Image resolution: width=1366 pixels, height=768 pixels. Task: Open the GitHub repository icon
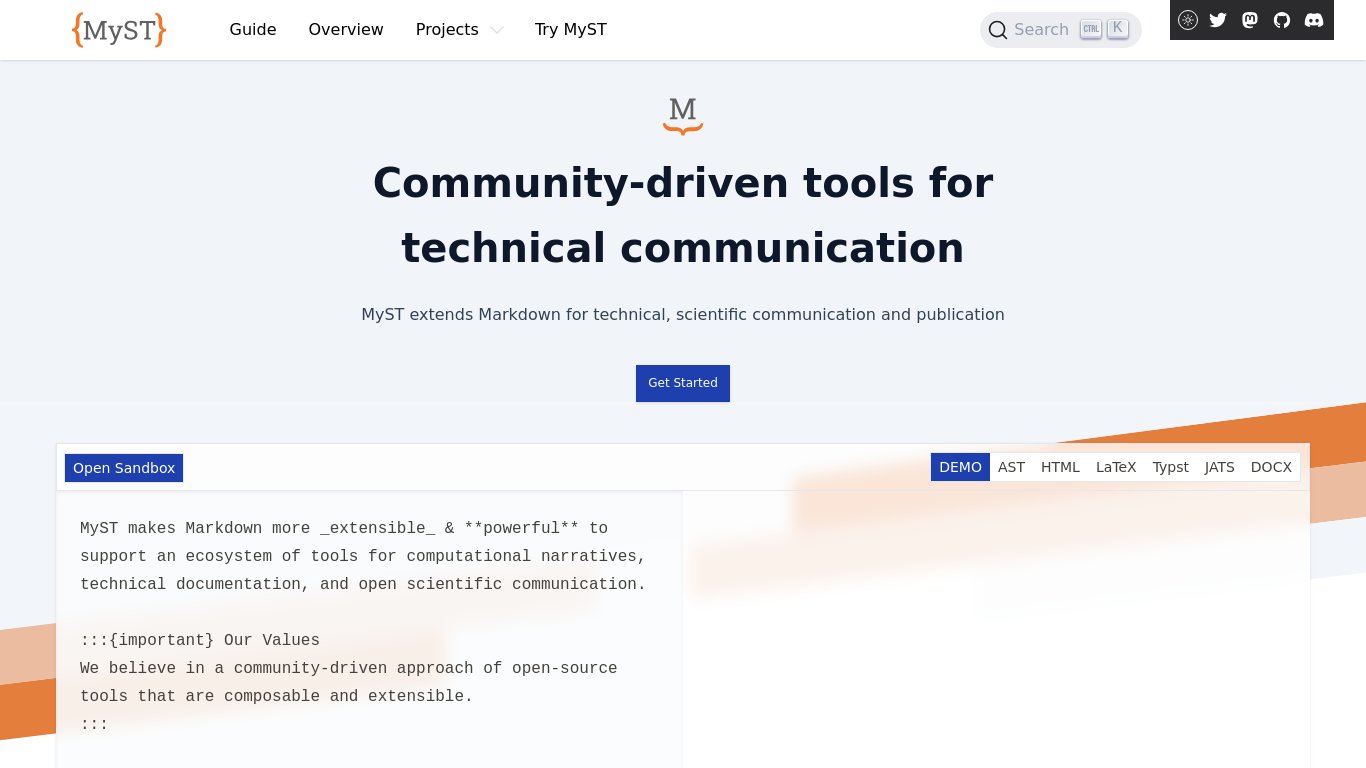(x=1282, y=20)
